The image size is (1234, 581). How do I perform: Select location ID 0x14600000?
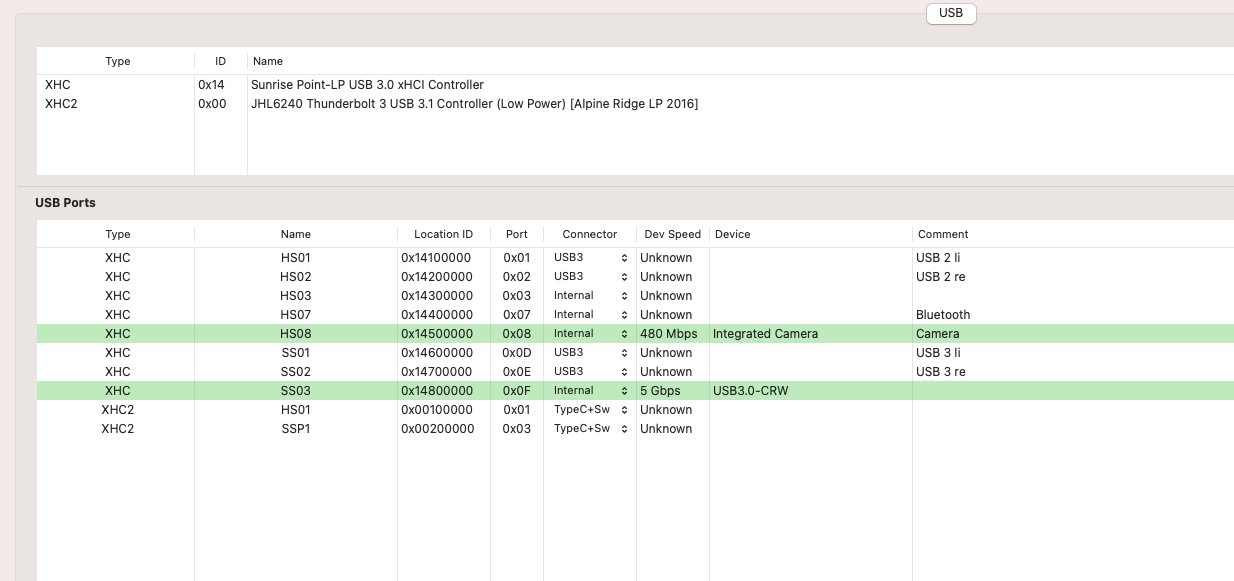437,353
